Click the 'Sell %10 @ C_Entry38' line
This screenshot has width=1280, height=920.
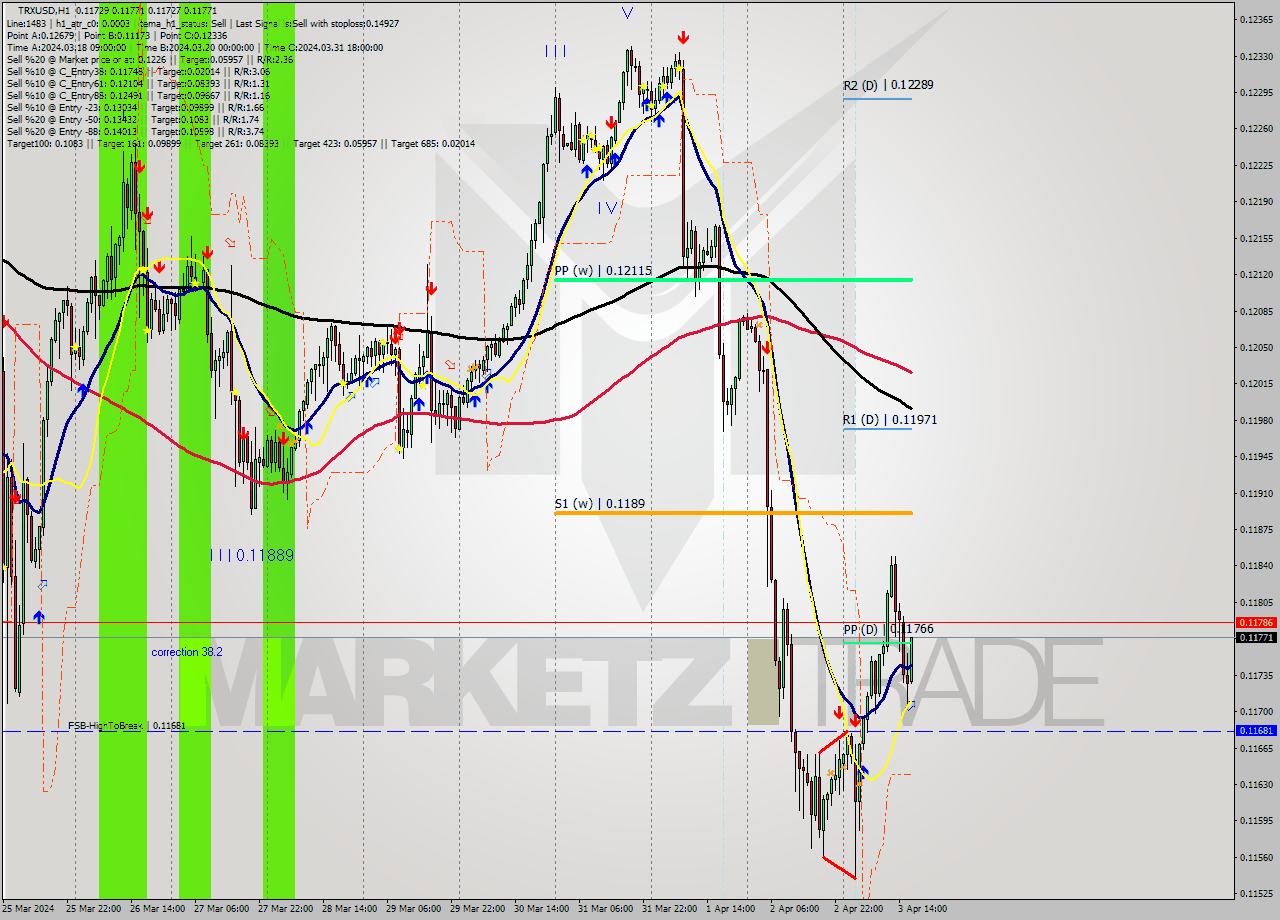pyautogui.click(x=138, y=71)
